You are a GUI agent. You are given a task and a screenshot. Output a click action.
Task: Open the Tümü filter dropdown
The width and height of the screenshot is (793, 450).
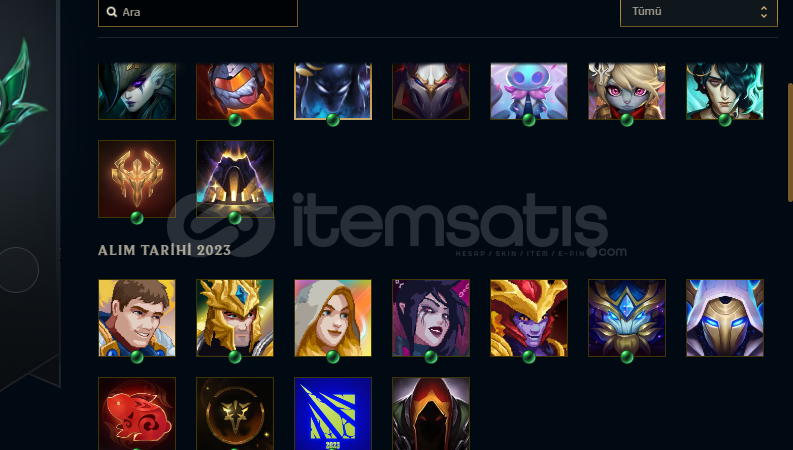click(699, 12)
